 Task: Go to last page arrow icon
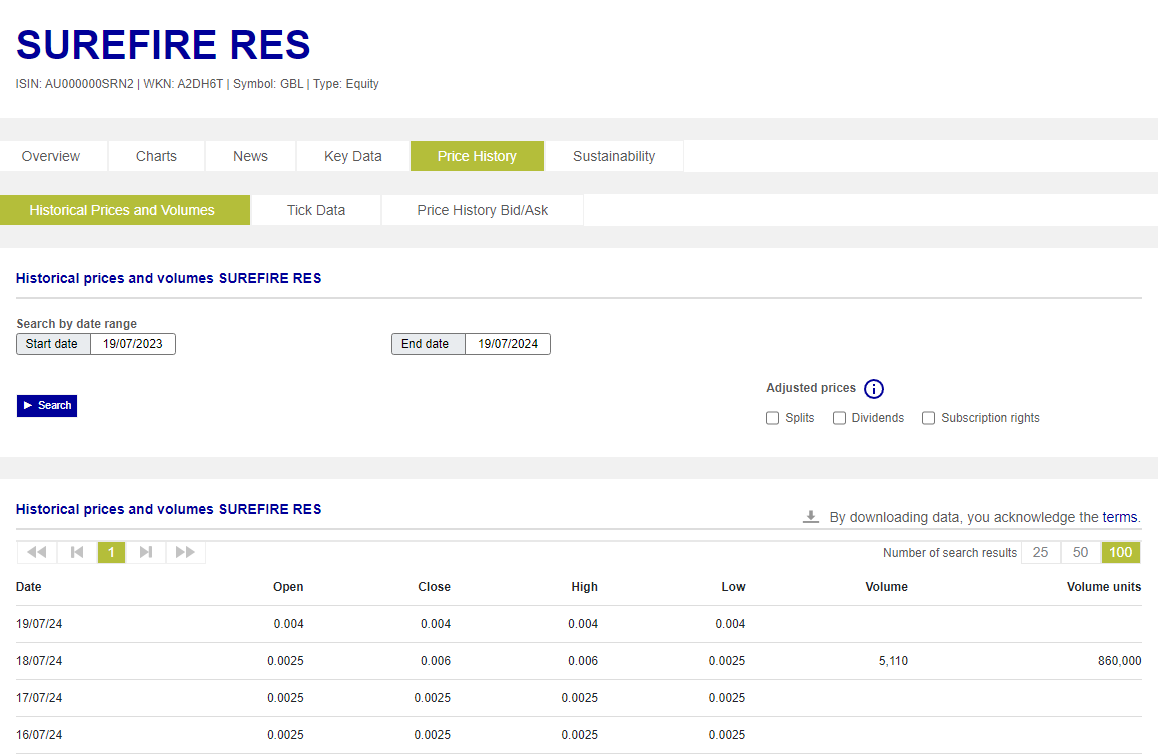pyautogui.click(x=145, y=552)
